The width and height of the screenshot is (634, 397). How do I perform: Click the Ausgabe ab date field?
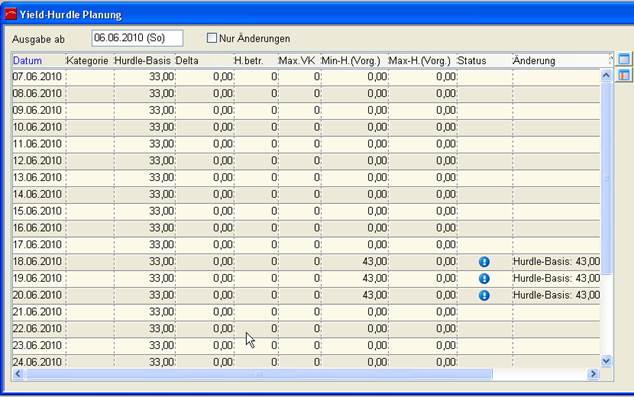tap(137, 38)
